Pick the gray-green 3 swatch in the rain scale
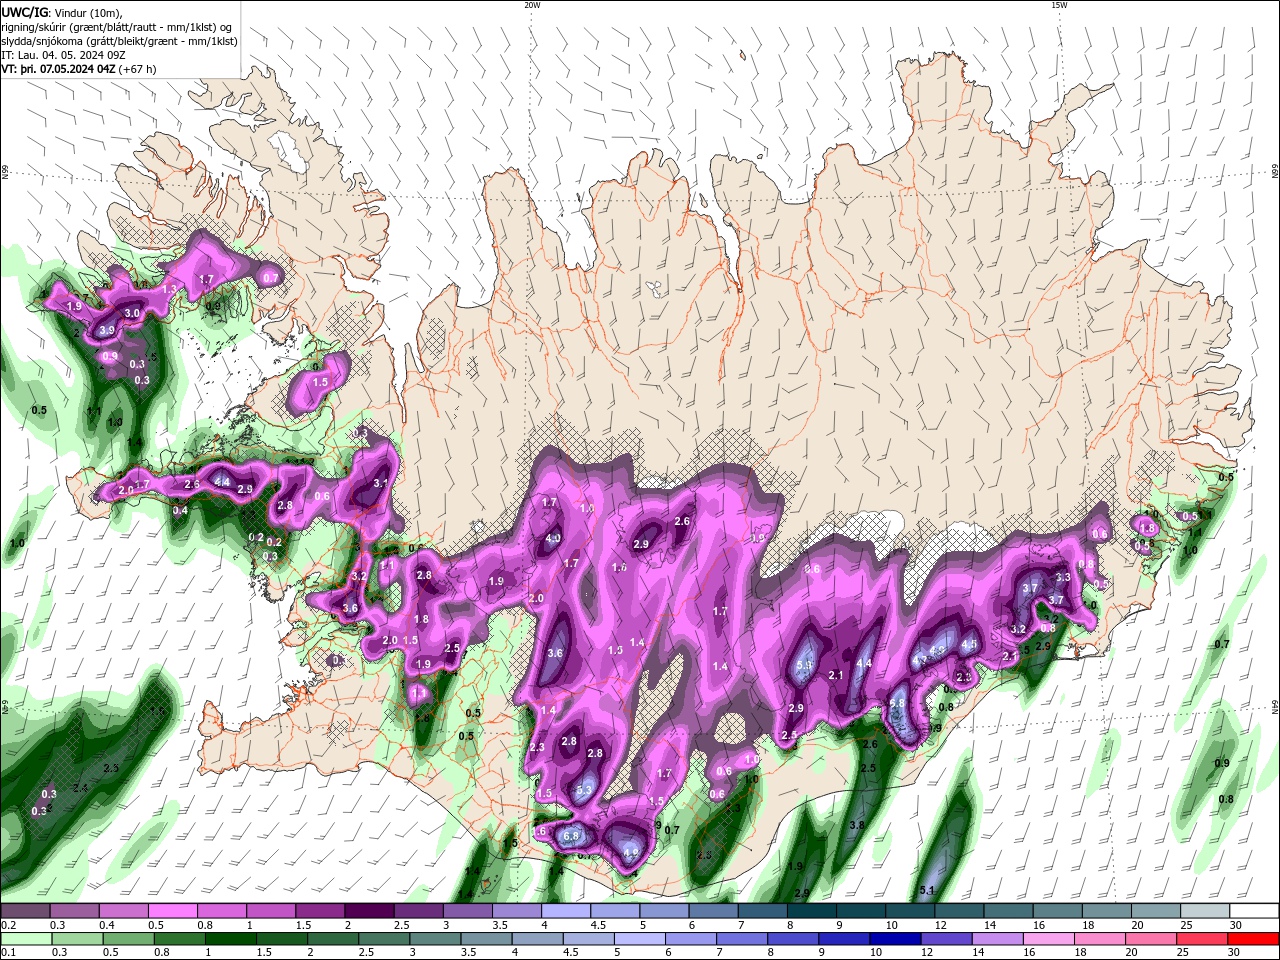The width and height of the screenshot is (1280, 960). [x=435, y=939]
